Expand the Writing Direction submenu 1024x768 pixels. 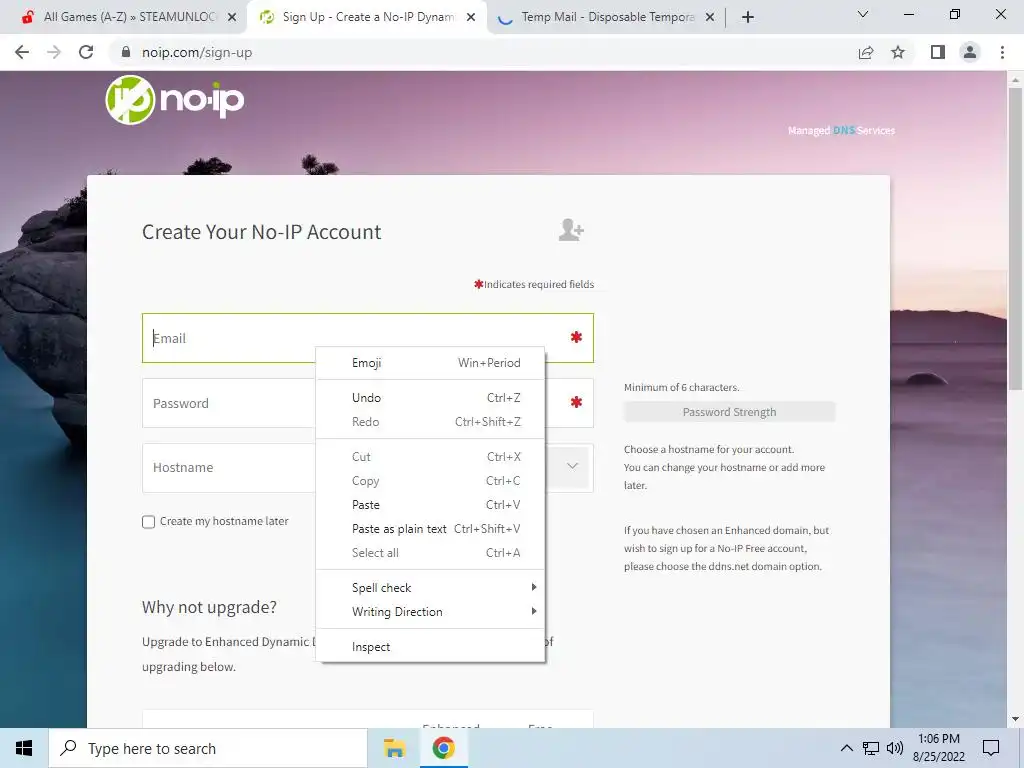tap(430, 612)
